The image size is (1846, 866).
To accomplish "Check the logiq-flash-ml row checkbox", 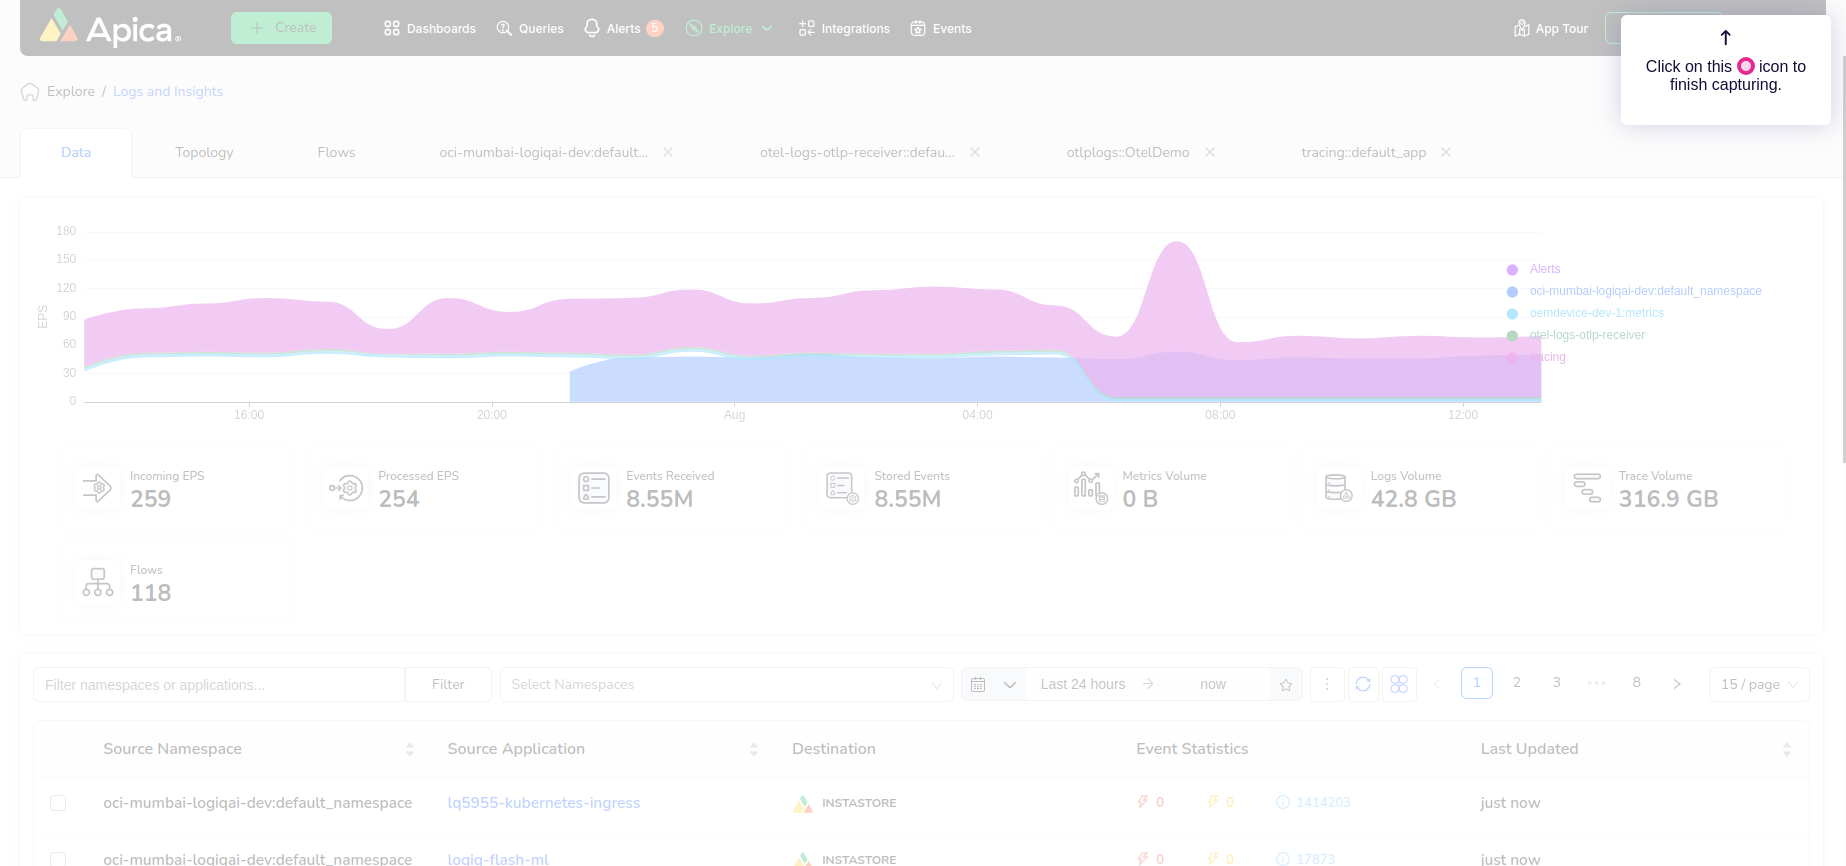I will tap(58, 858).
